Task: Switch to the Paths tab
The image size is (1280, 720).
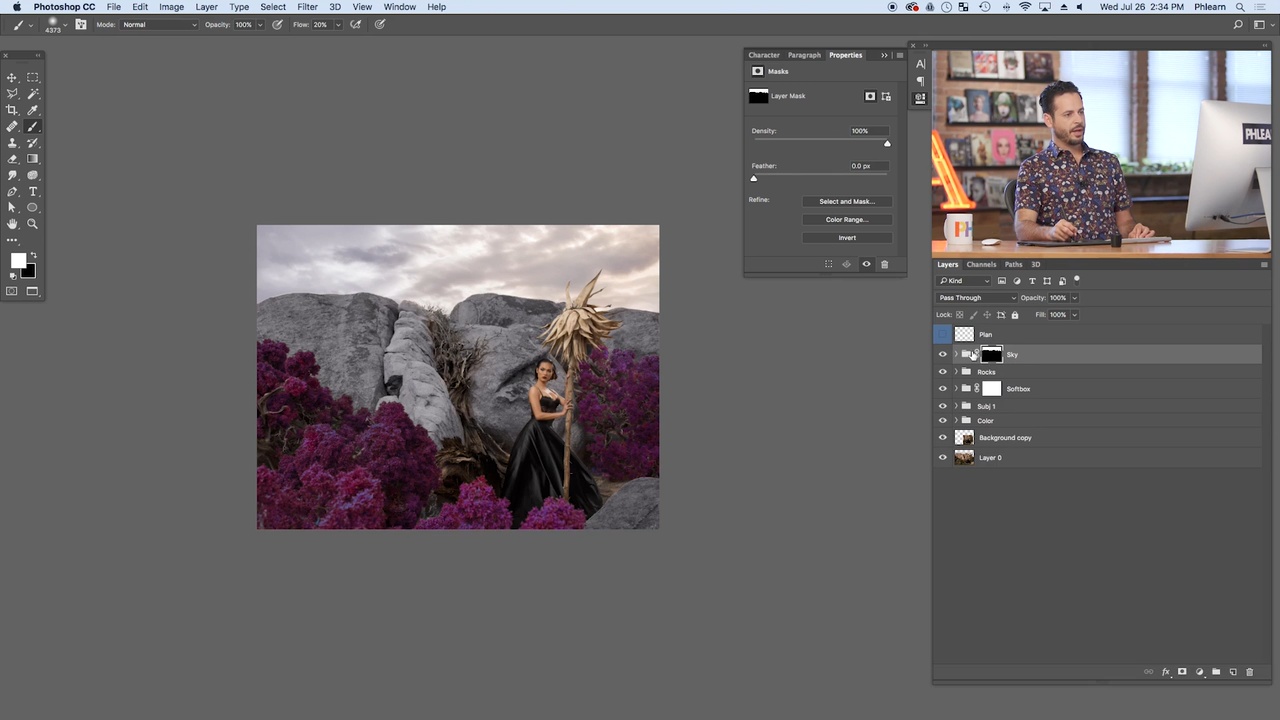Action: click(1013, 265)
